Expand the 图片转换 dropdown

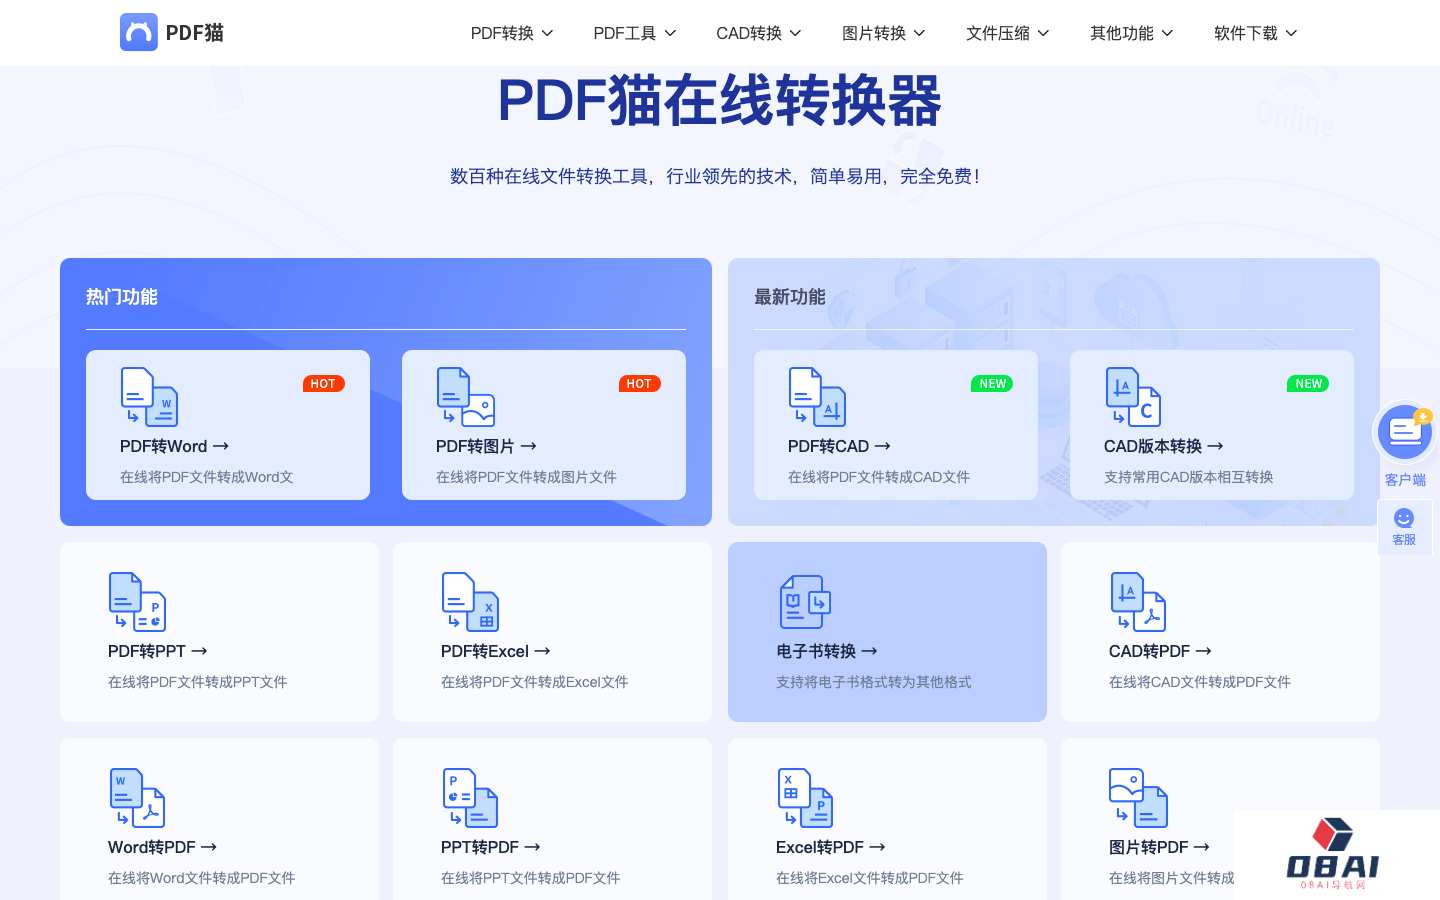tap(882, 32)
